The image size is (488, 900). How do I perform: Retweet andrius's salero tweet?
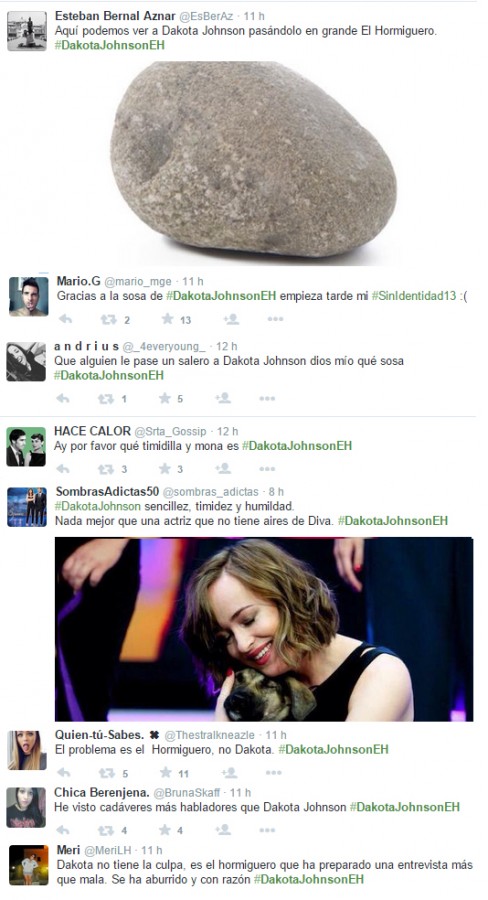106,398
